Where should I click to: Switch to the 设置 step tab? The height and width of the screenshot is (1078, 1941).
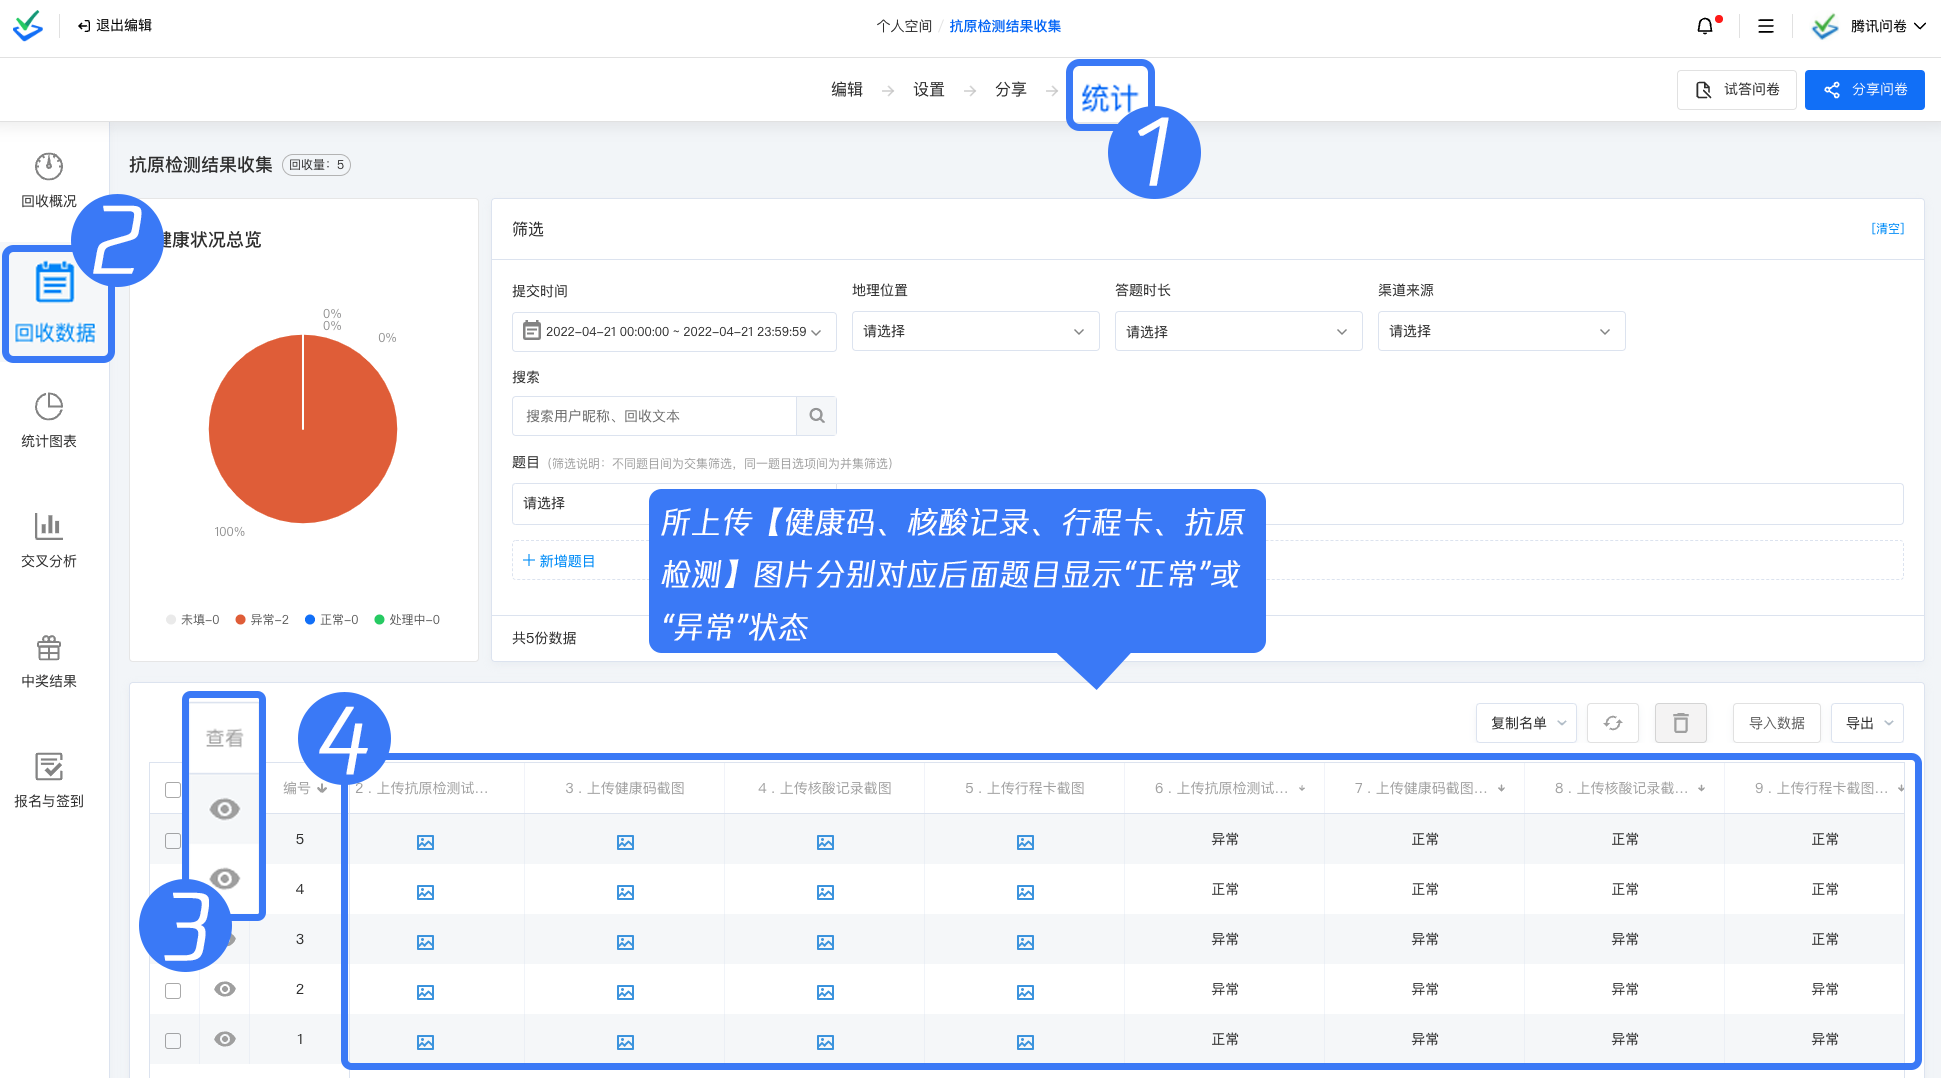click(929, 90)
